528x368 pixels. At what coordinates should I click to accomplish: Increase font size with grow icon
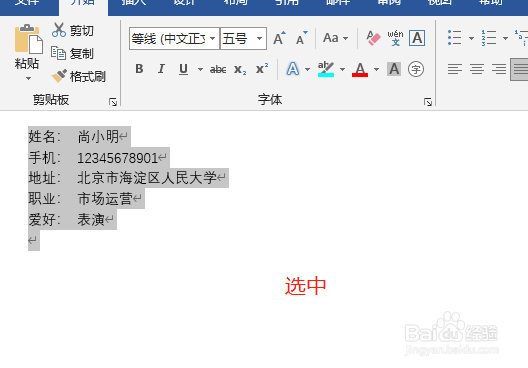(279, 38)
